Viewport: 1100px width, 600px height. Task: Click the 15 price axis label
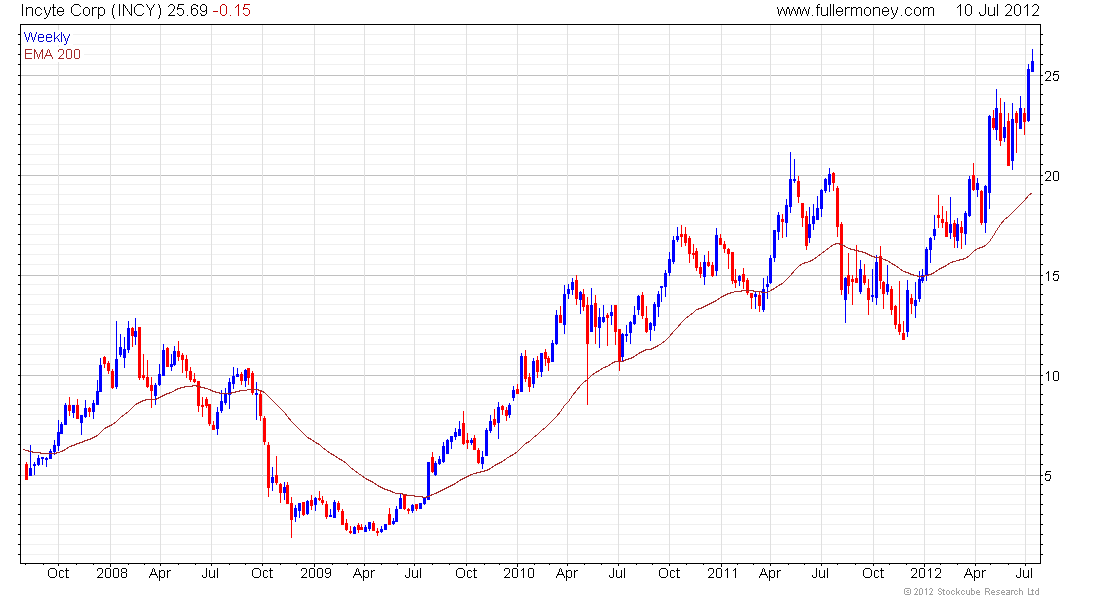1052,276
